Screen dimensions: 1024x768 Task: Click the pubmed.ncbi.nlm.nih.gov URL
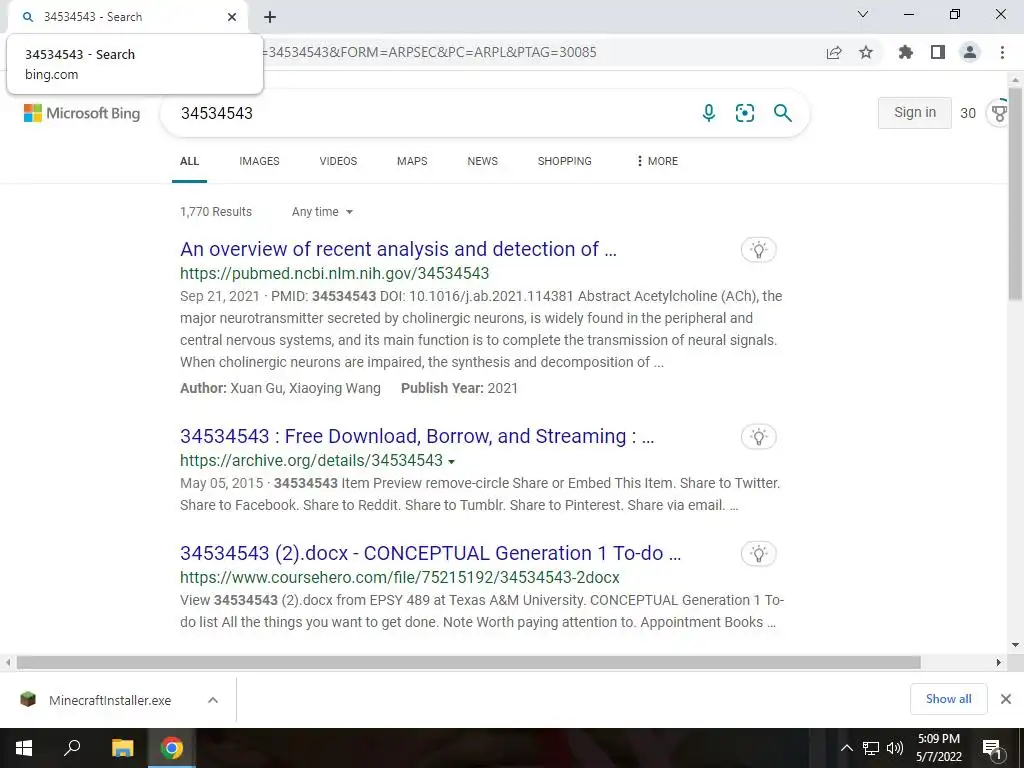[x=334, y=273]
